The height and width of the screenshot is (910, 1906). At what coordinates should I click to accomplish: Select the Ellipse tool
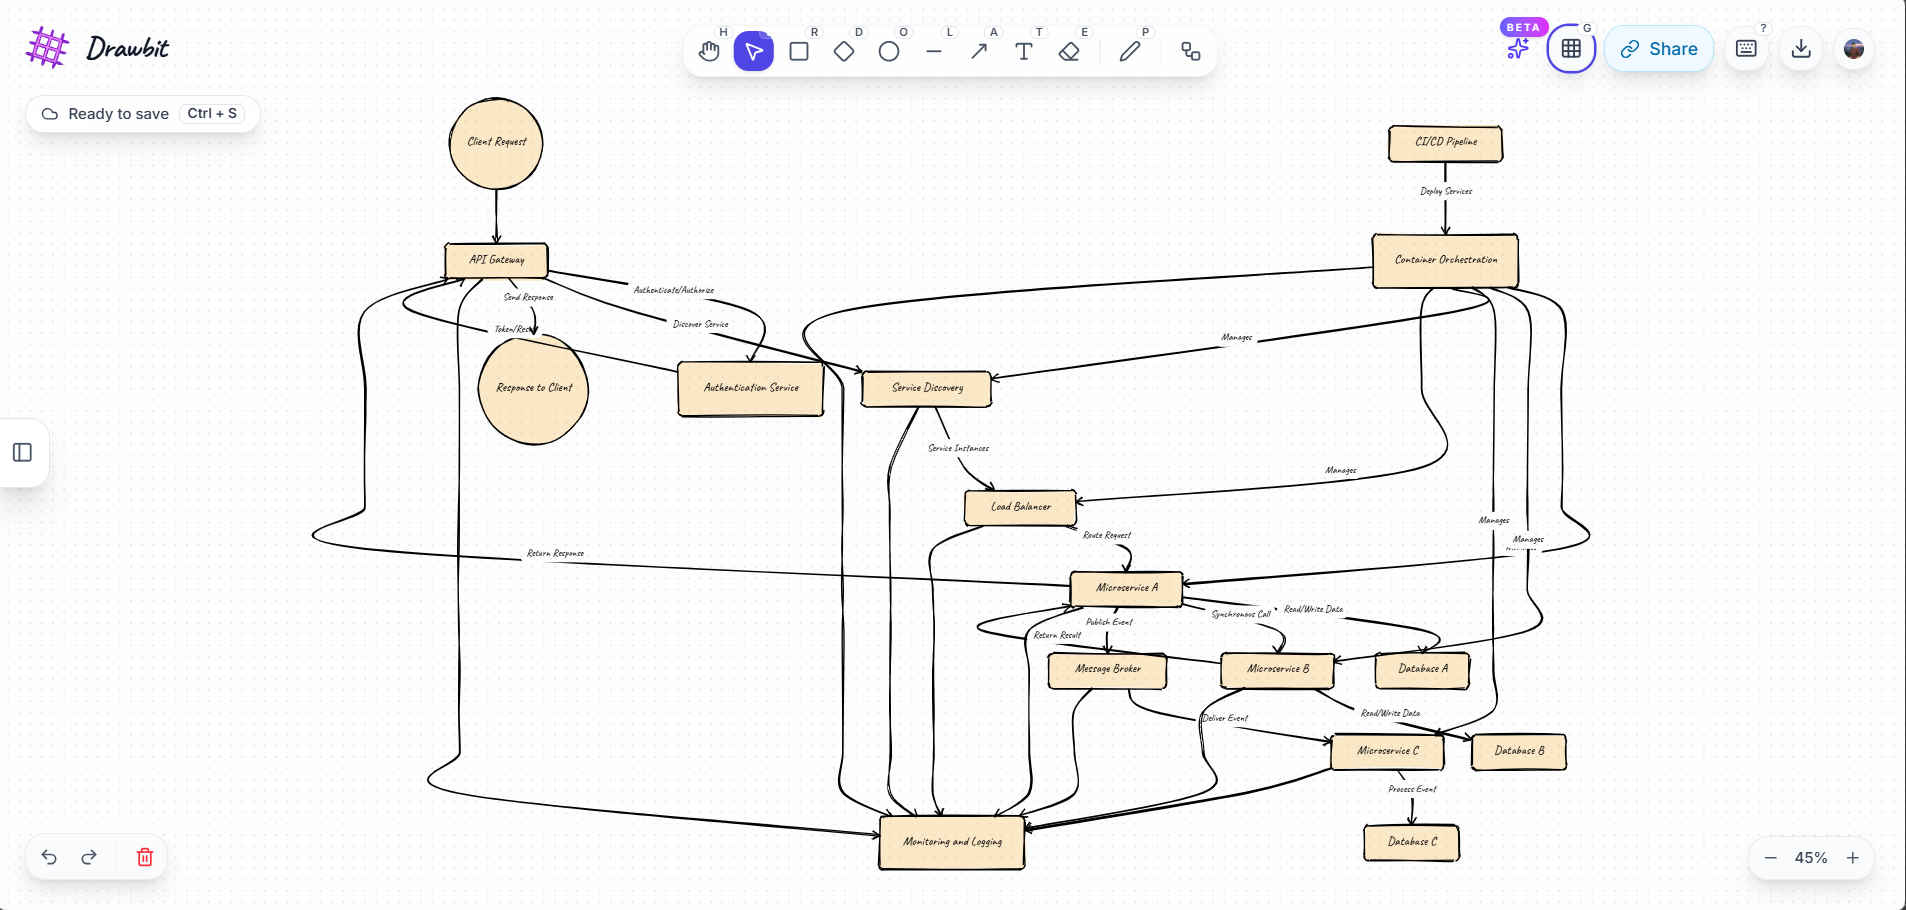[889, 51]
